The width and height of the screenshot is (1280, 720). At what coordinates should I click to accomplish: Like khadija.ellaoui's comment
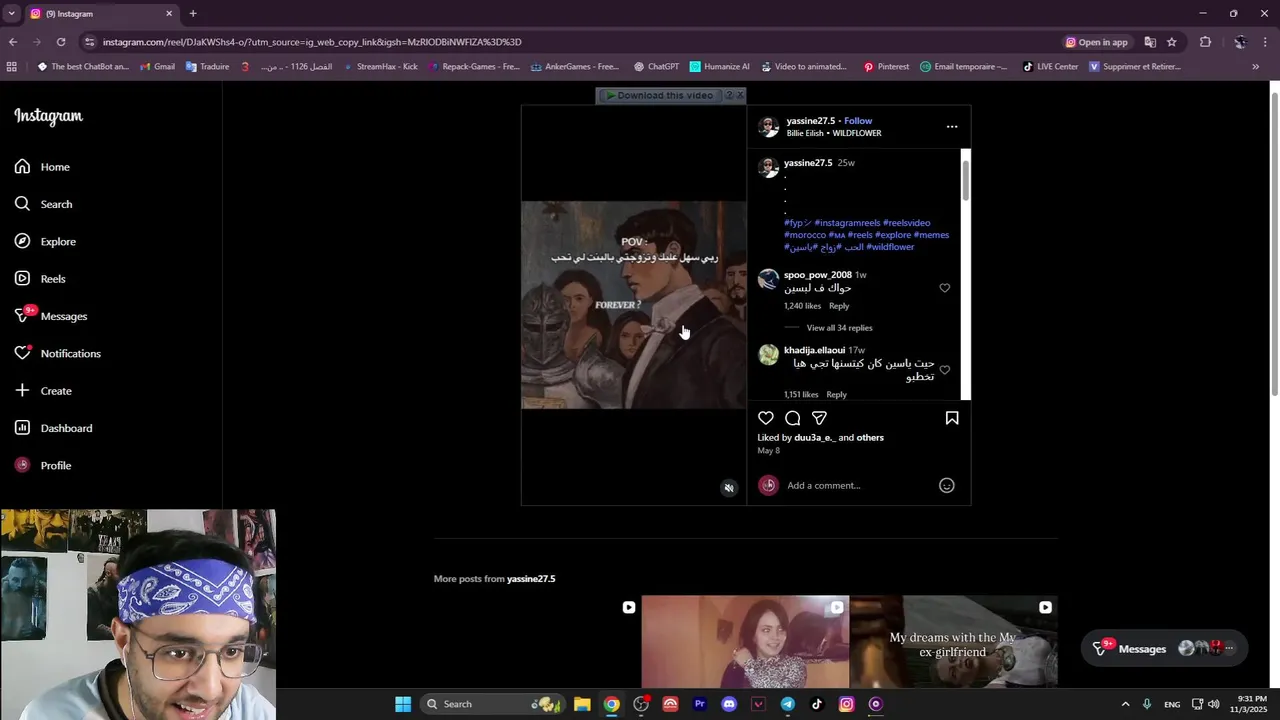(x=945, y=370)
